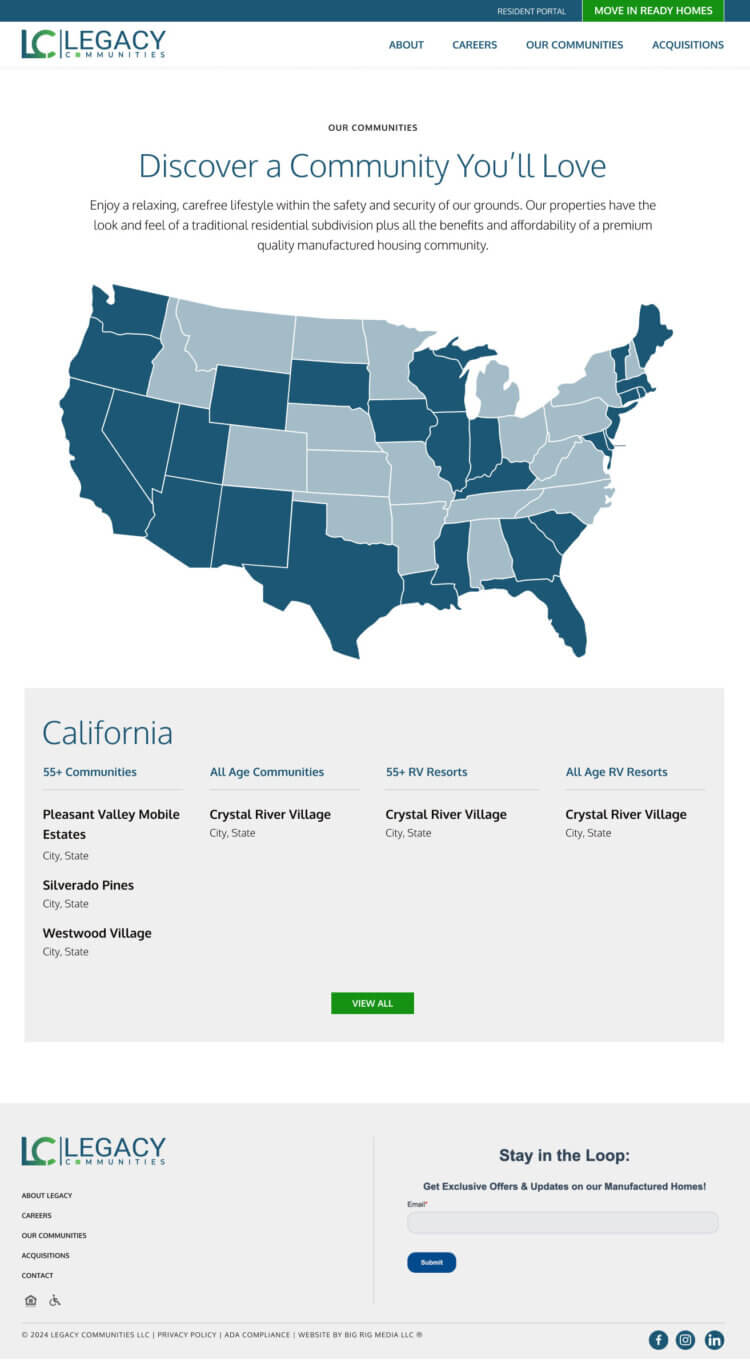Click the equal housing opportunity icon
The height and width of the screenshot is (1363, 750).
pos(31,1300)
